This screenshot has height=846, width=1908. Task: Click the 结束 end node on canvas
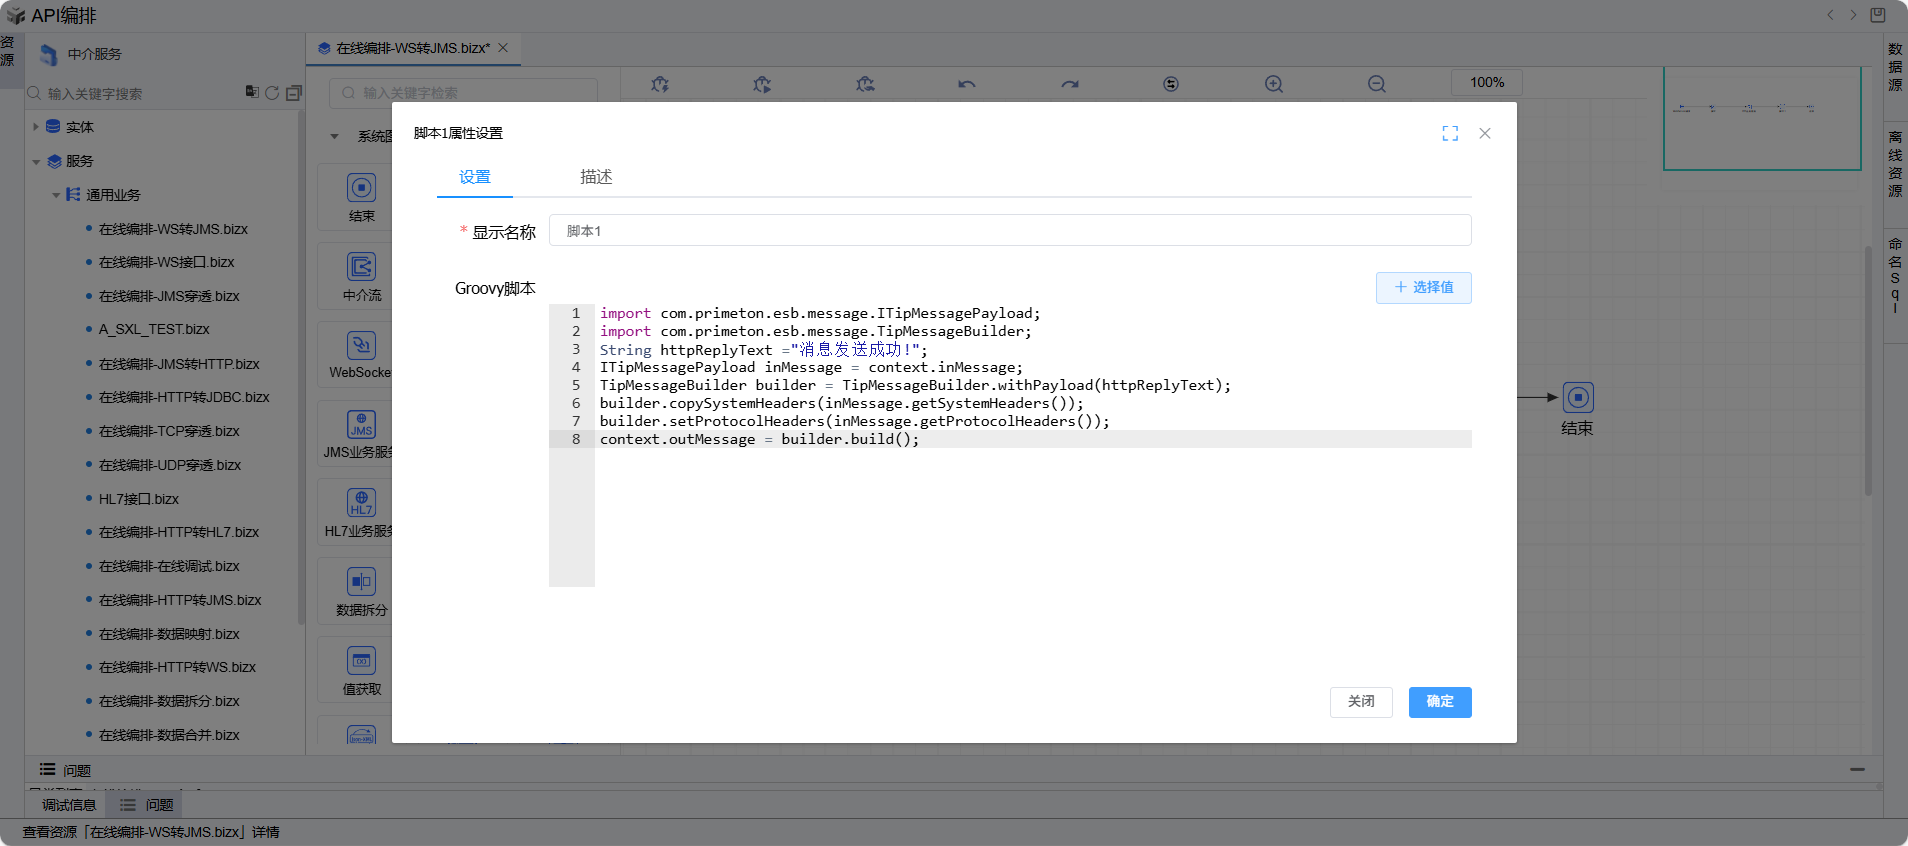point(1577,398)
